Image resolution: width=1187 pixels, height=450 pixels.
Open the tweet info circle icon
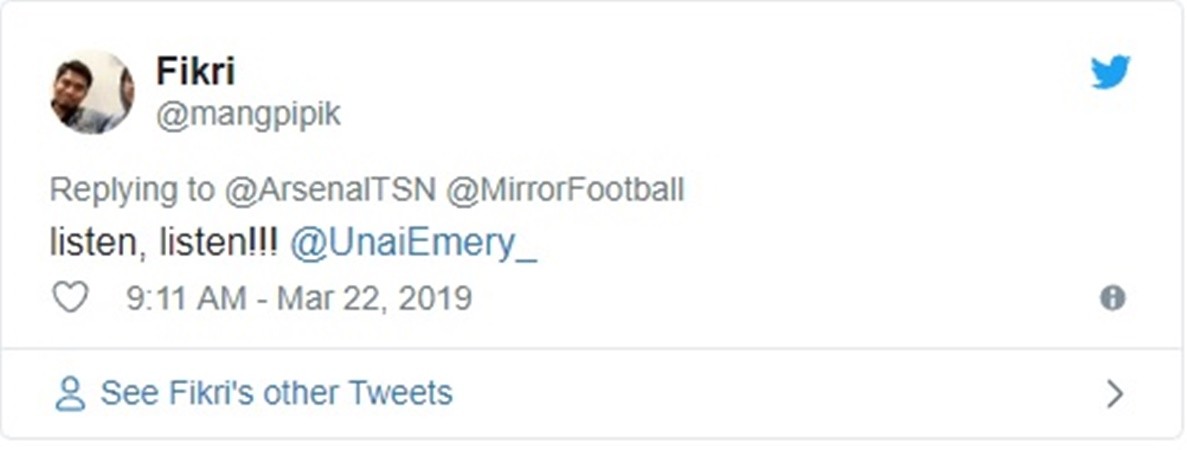tap(1112, 298)
